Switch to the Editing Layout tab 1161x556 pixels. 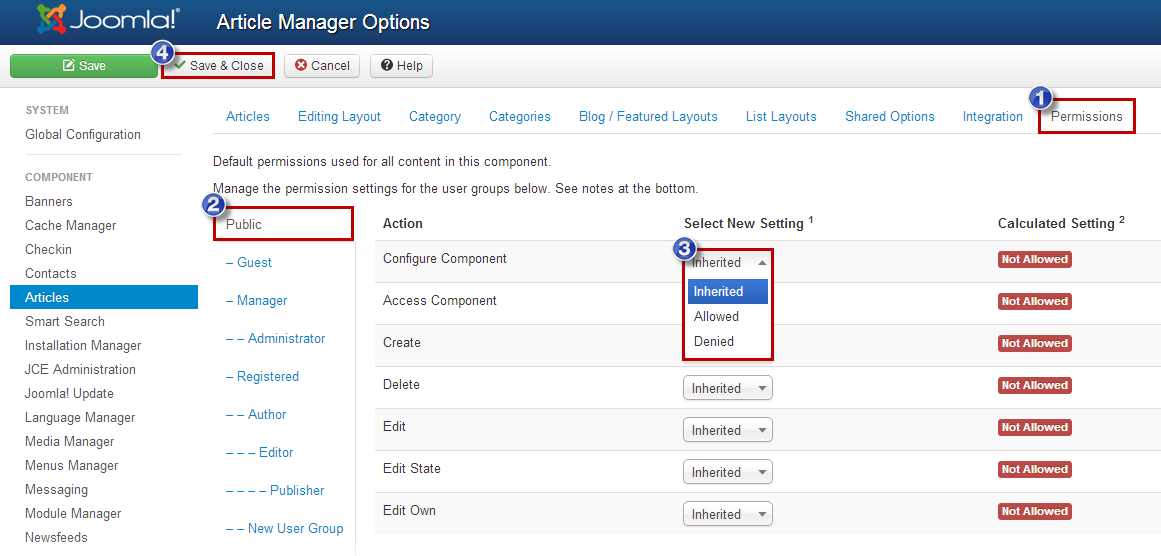[339, 116]
